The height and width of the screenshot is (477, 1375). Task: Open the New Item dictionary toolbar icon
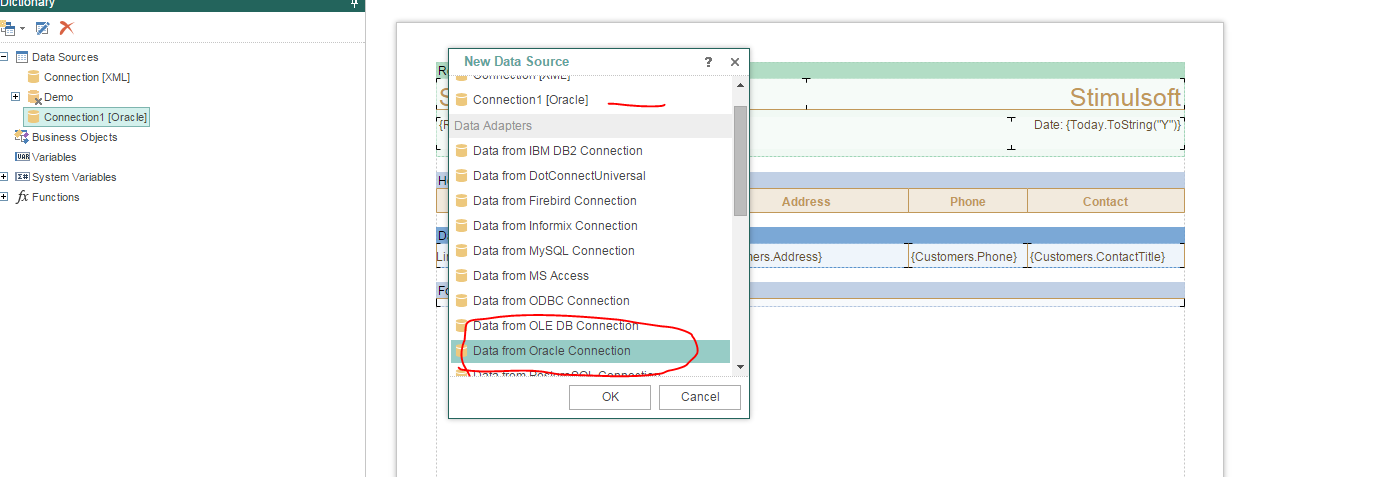point(8,28)
